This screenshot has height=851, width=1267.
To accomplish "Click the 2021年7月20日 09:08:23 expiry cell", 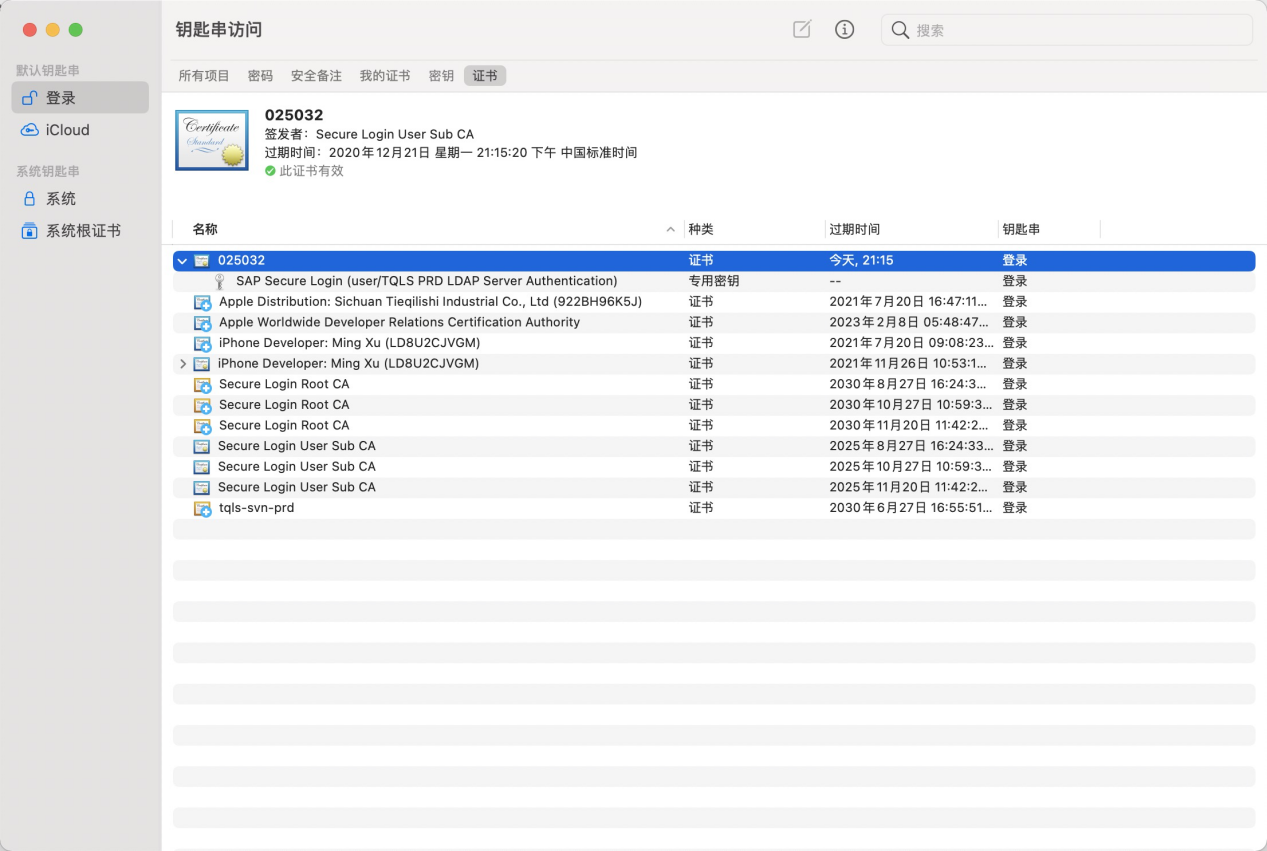I will click(909, 343).
